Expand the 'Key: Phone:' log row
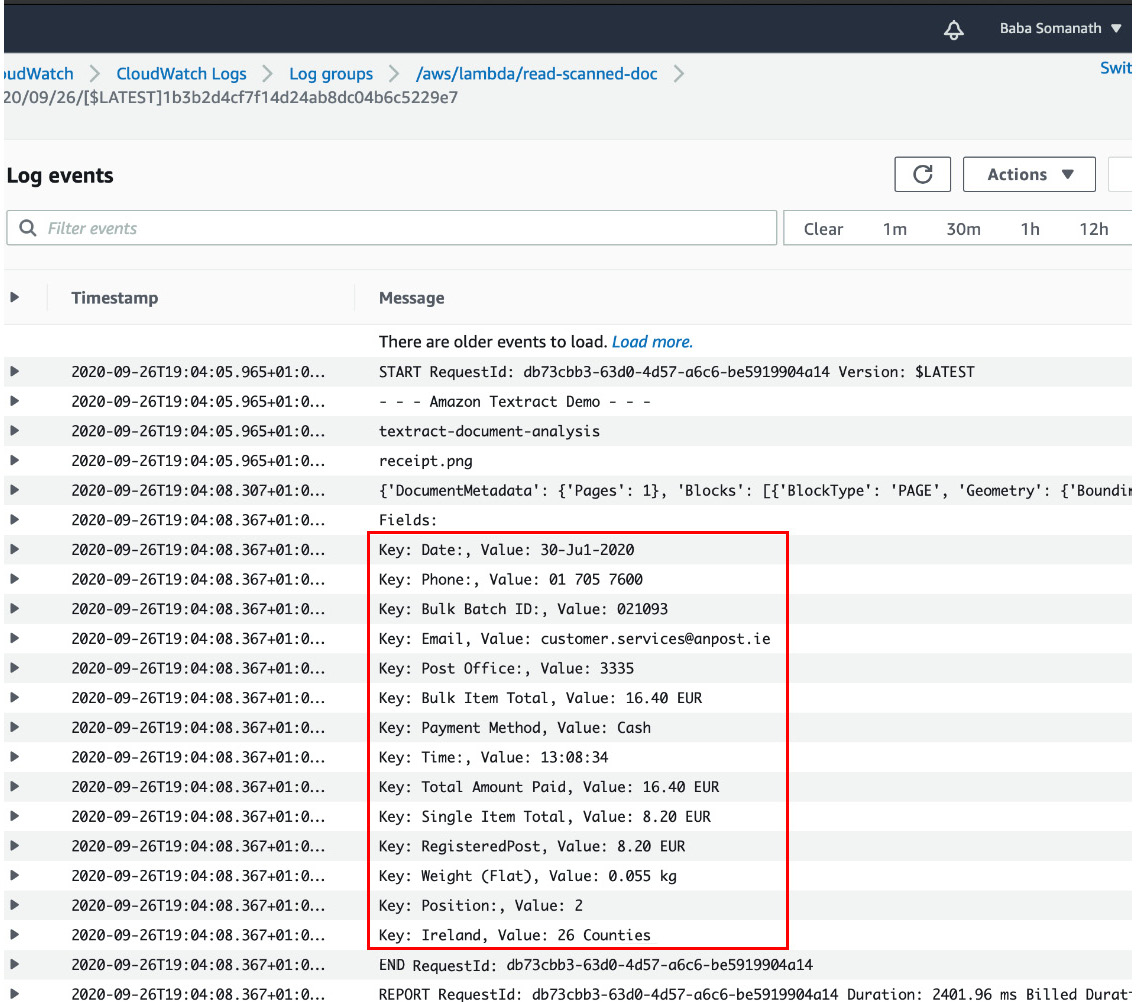The image size is (1136, 1002). click(14, 580)
